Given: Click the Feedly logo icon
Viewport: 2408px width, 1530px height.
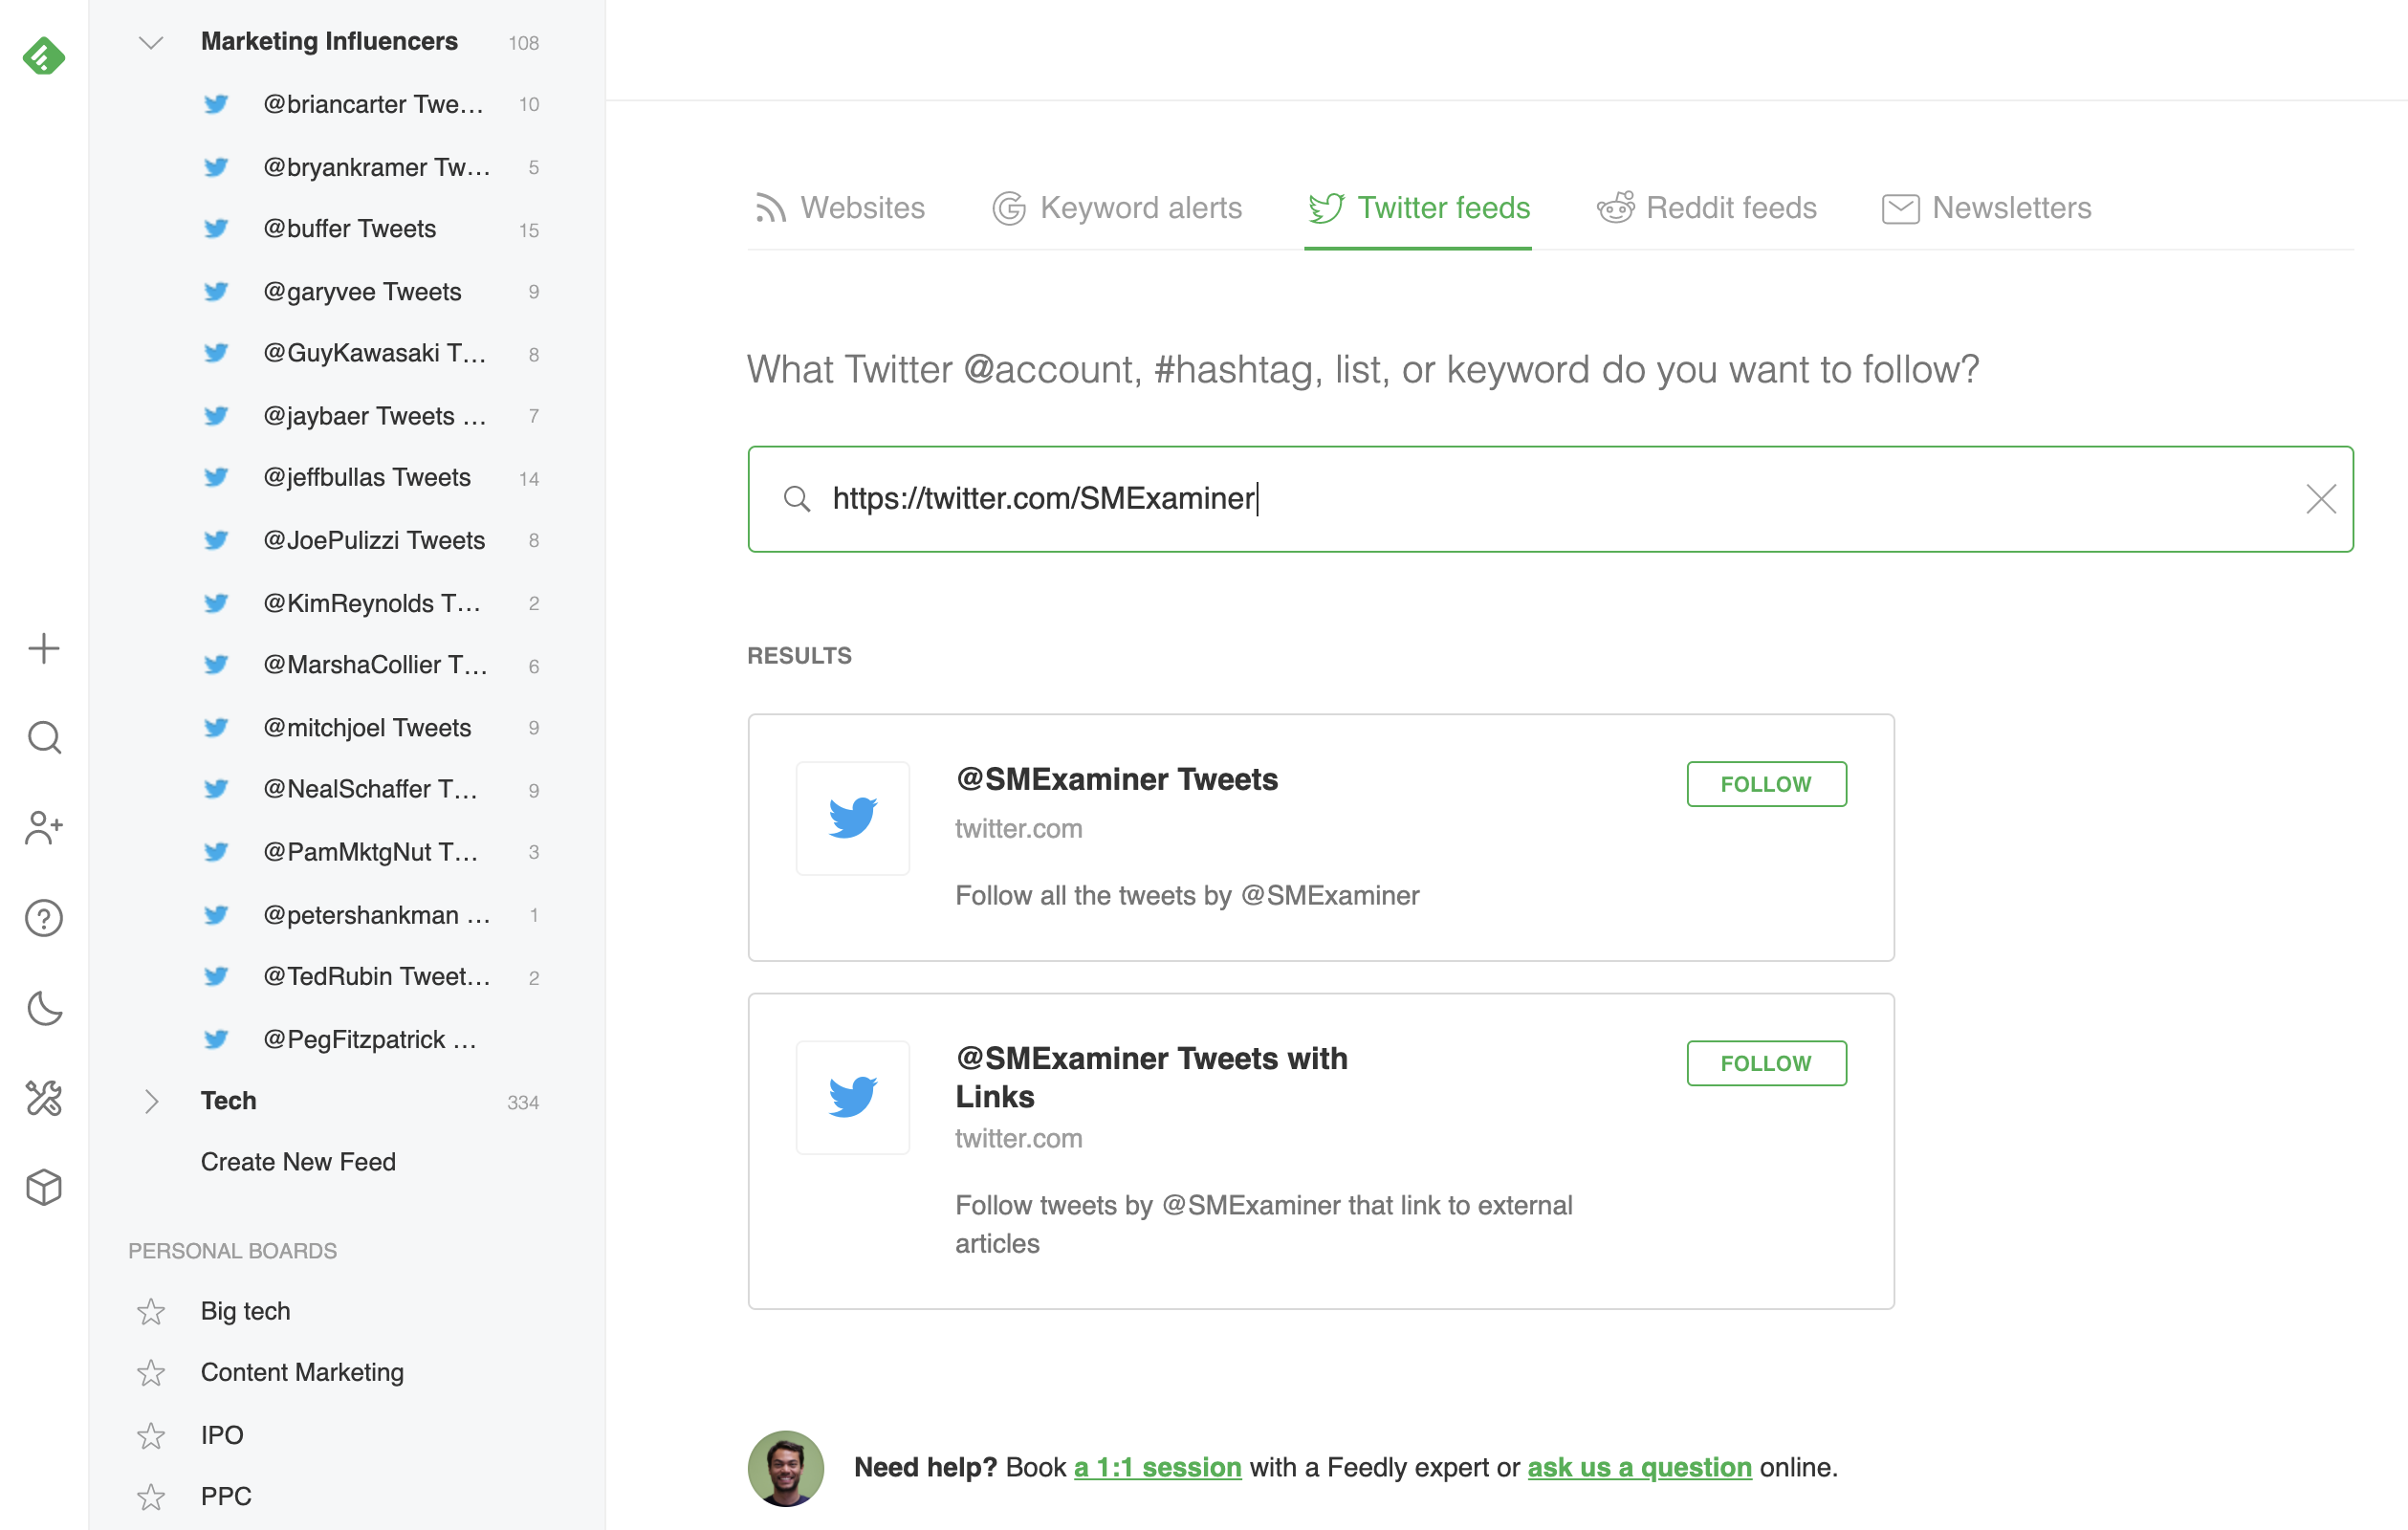Looking at the screenshot, I should coord(43,56).
